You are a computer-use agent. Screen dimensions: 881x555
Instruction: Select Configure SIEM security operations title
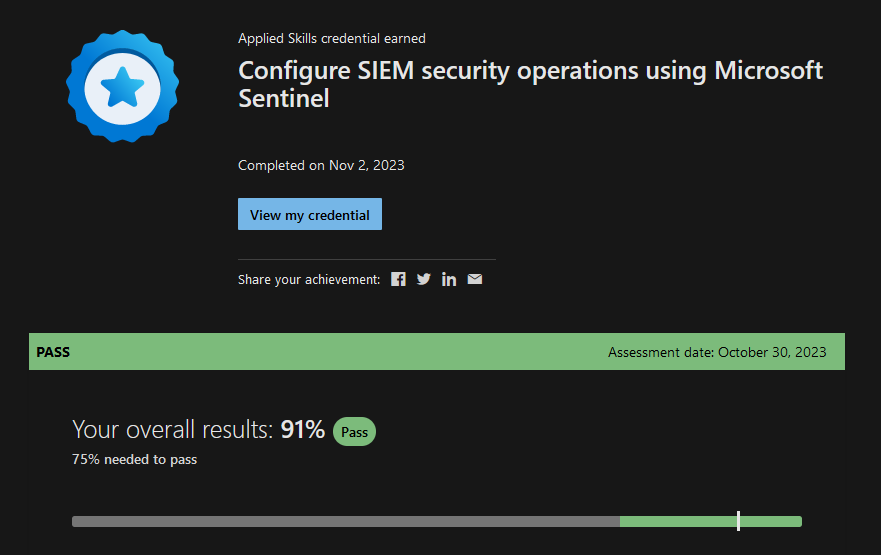[x=530, y=84]
